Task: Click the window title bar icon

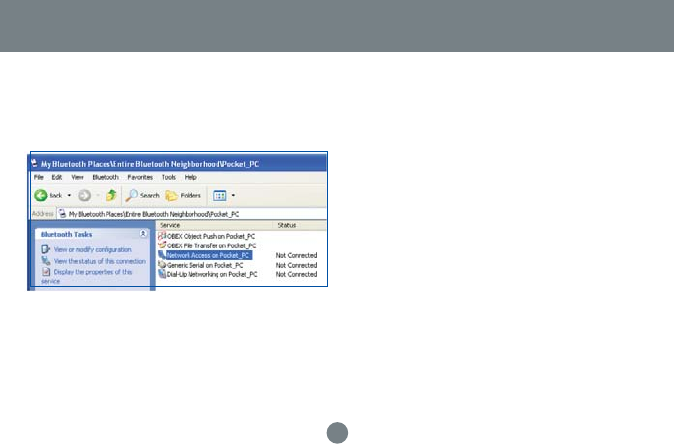Action: point(34,163)
